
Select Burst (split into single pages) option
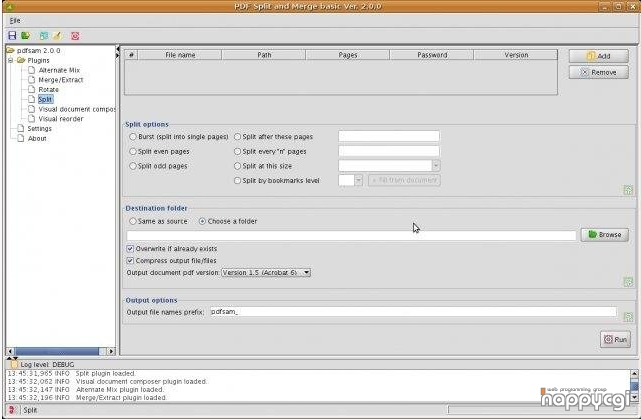tap(132, 137)
